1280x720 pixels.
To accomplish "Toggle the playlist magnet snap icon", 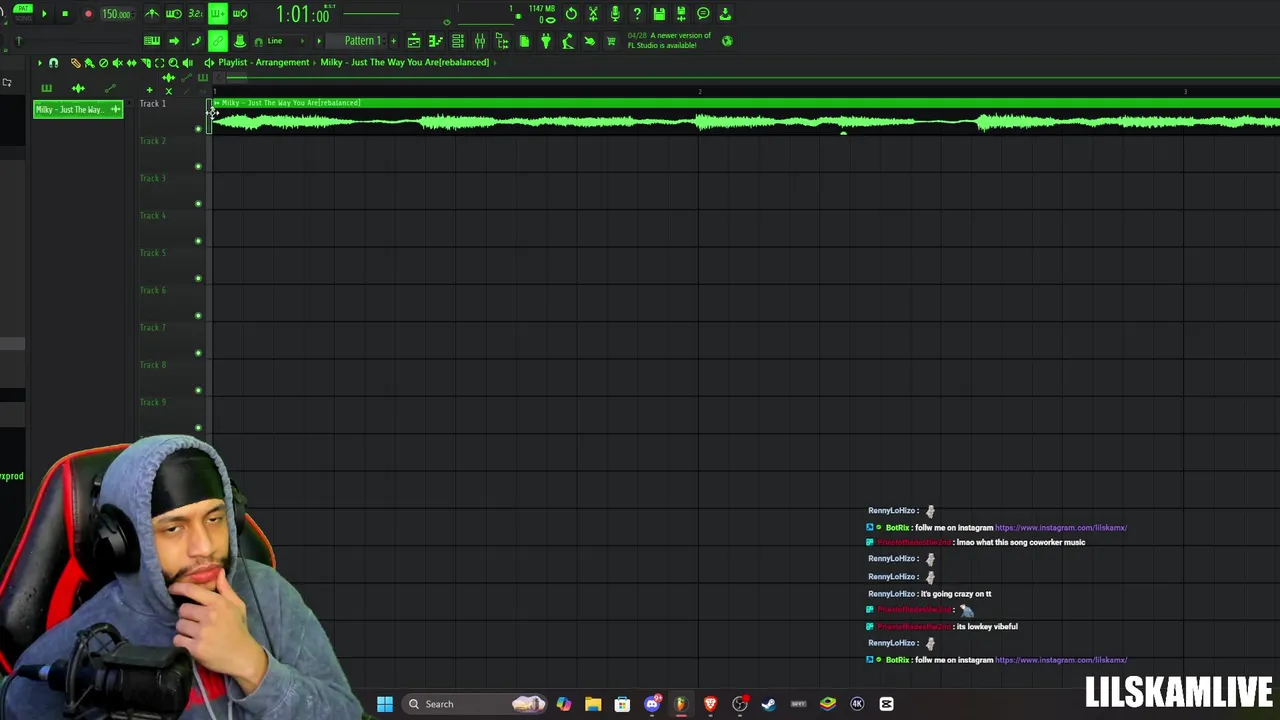I will click(x=54, y=62).
